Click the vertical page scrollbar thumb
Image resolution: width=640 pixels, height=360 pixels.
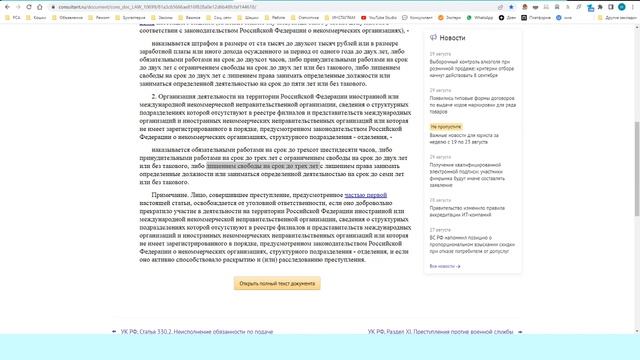coord(637,168)
